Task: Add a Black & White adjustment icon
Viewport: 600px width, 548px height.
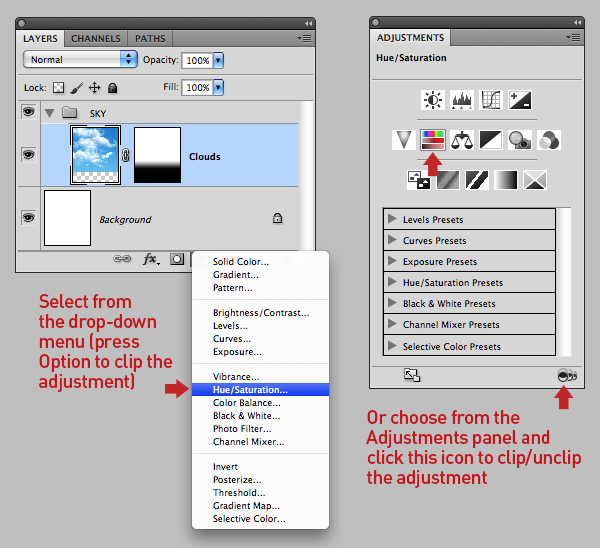Action: pyautogui.click(x=491, y=140)
